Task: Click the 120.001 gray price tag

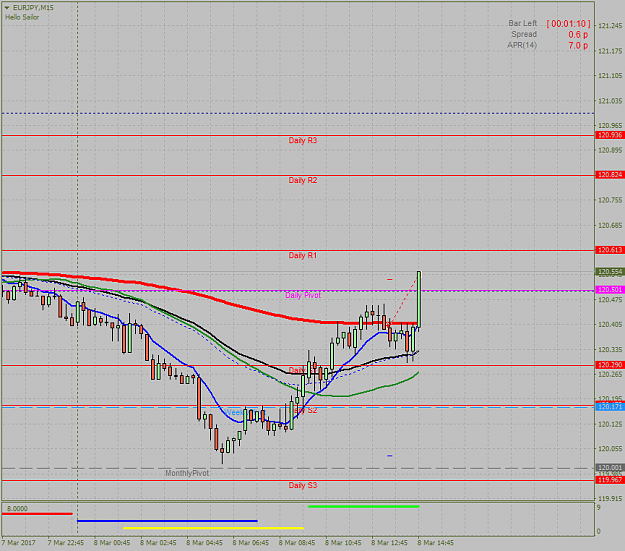Action: click(x=610, y=467)
